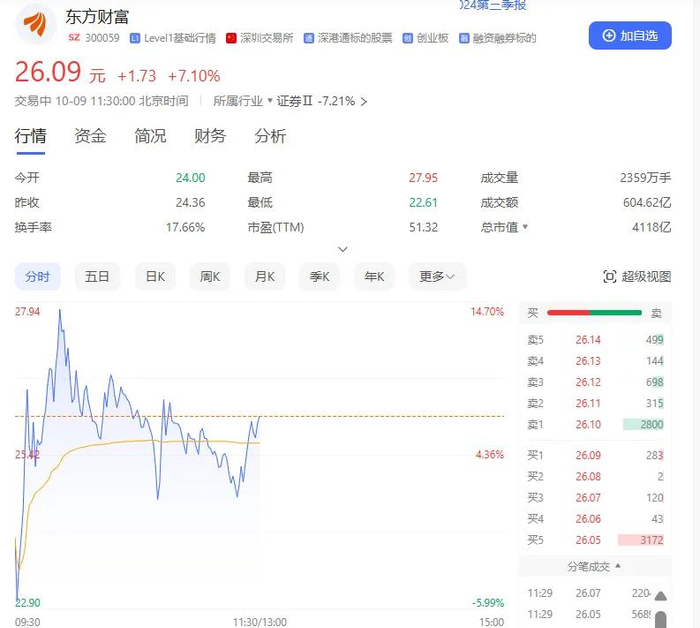This screenshot has width=700, height=628.
Task: Click the 买2 price 26.08
Action: (588, 477)
